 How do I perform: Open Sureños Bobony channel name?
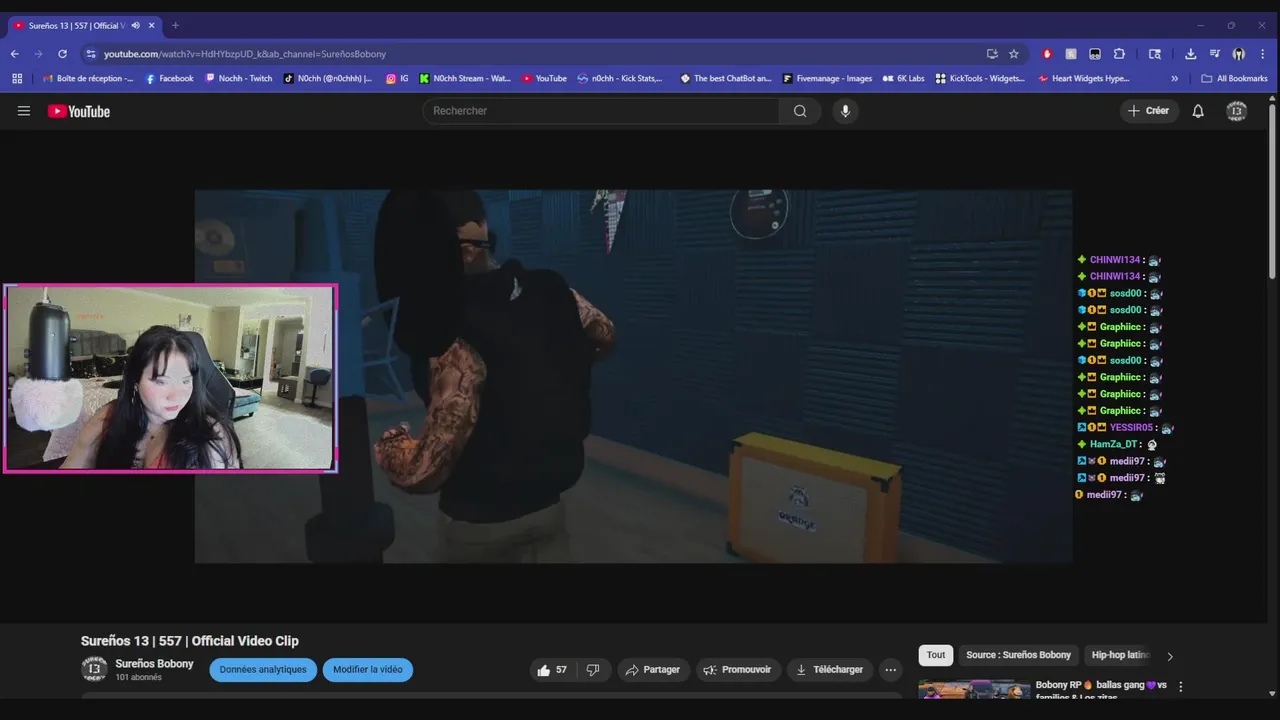154,664
